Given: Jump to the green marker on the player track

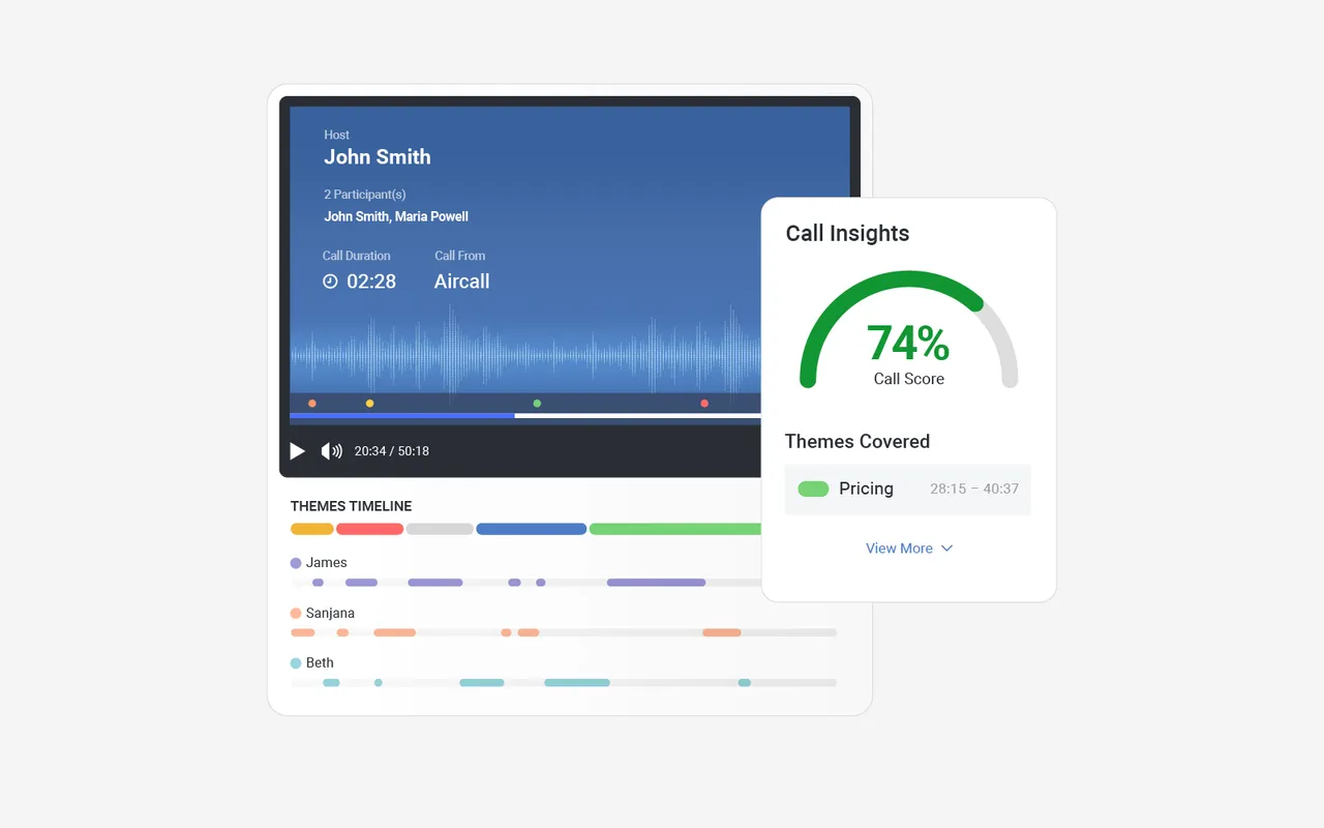Looking at the screenshot, I should 537,403.
